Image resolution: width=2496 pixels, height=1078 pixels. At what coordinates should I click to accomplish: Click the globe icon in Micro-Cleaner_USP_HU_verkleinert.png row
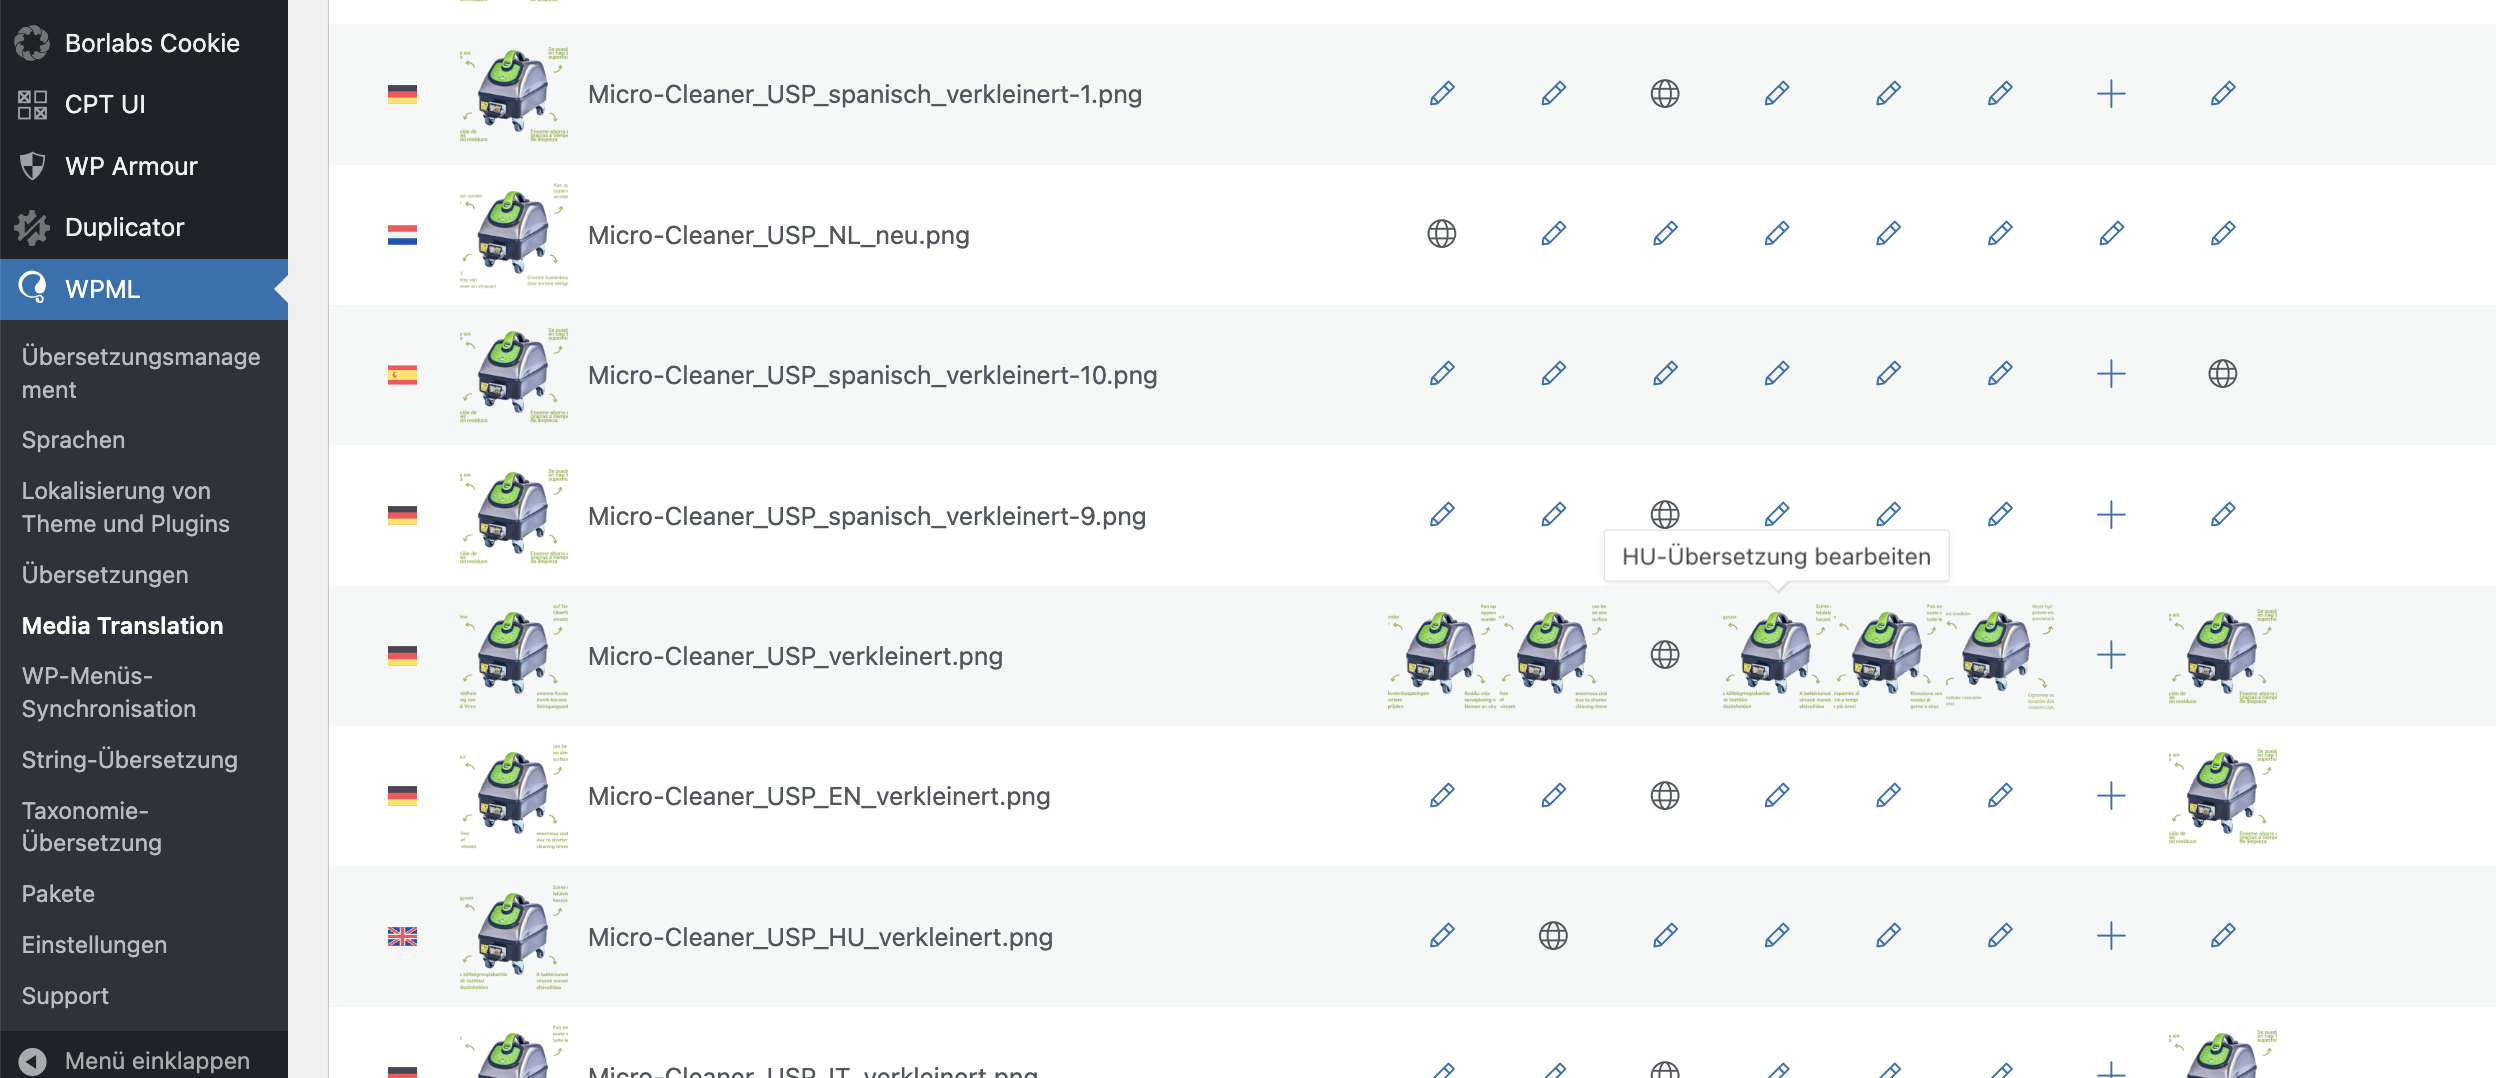(1553, 936)
